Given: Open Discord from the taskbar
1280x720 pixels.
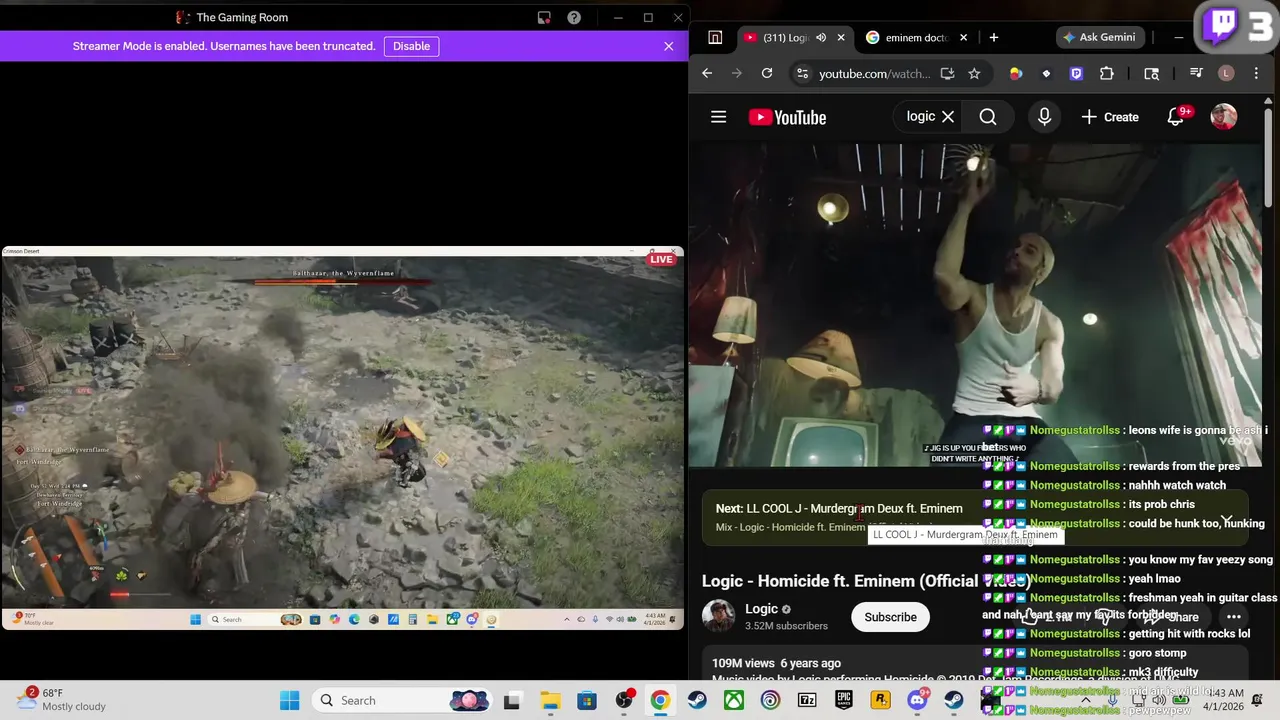Looking at the screenshot, I should tap(917, 700).
